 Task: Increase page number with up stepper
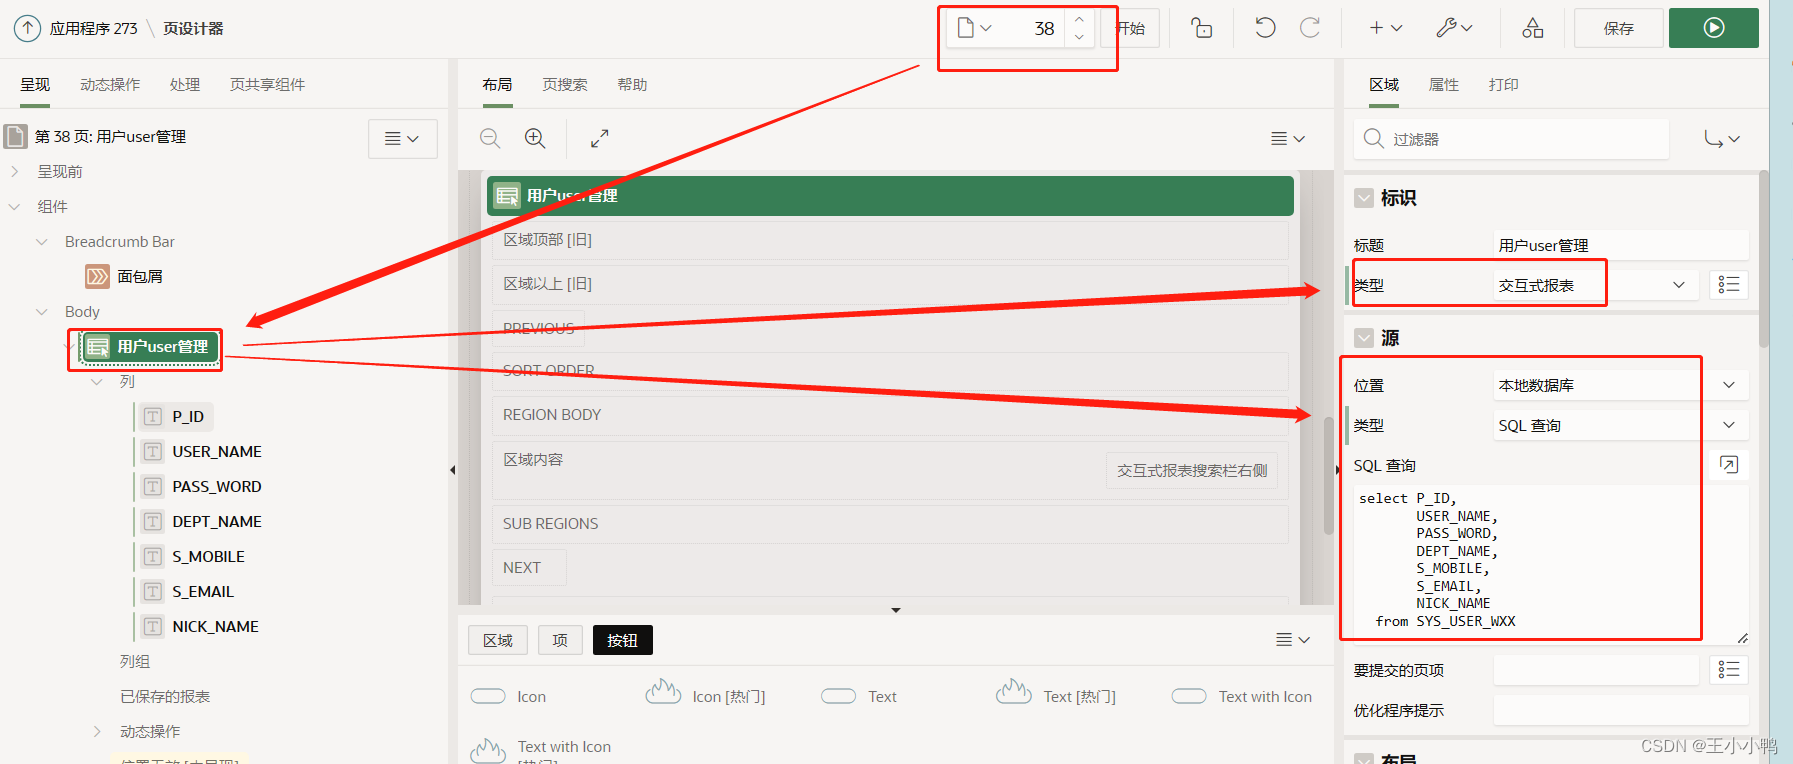(x=1079, y=20)
